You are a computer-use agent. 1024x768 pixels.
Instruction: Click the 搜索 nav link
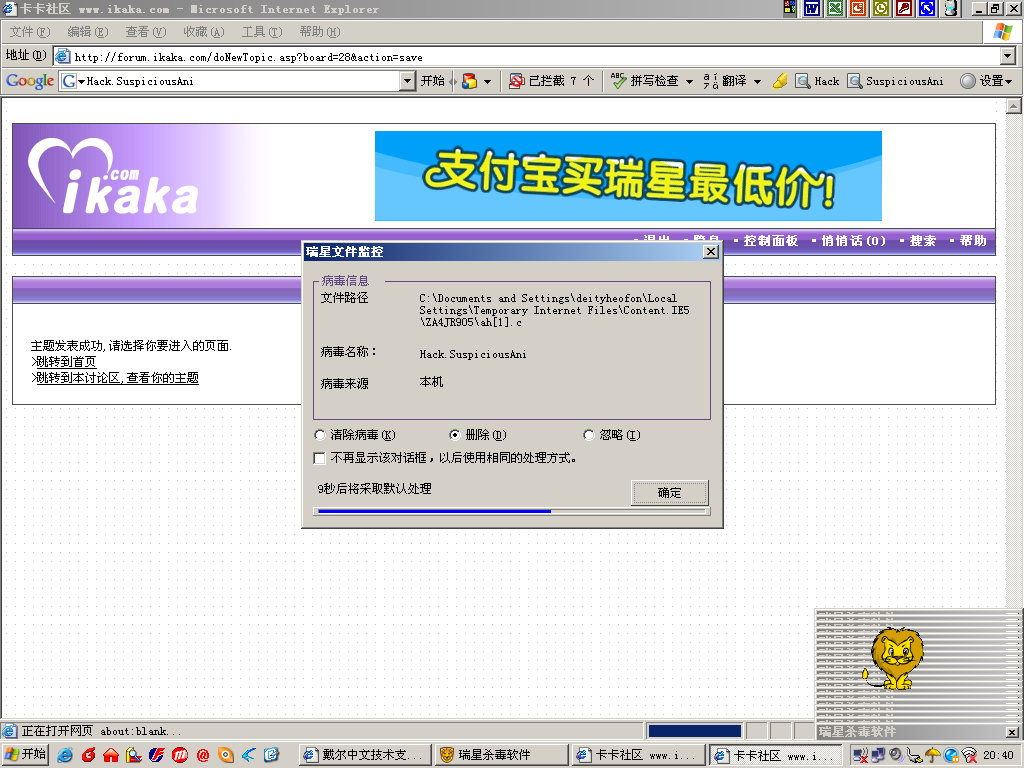point(923,241)
